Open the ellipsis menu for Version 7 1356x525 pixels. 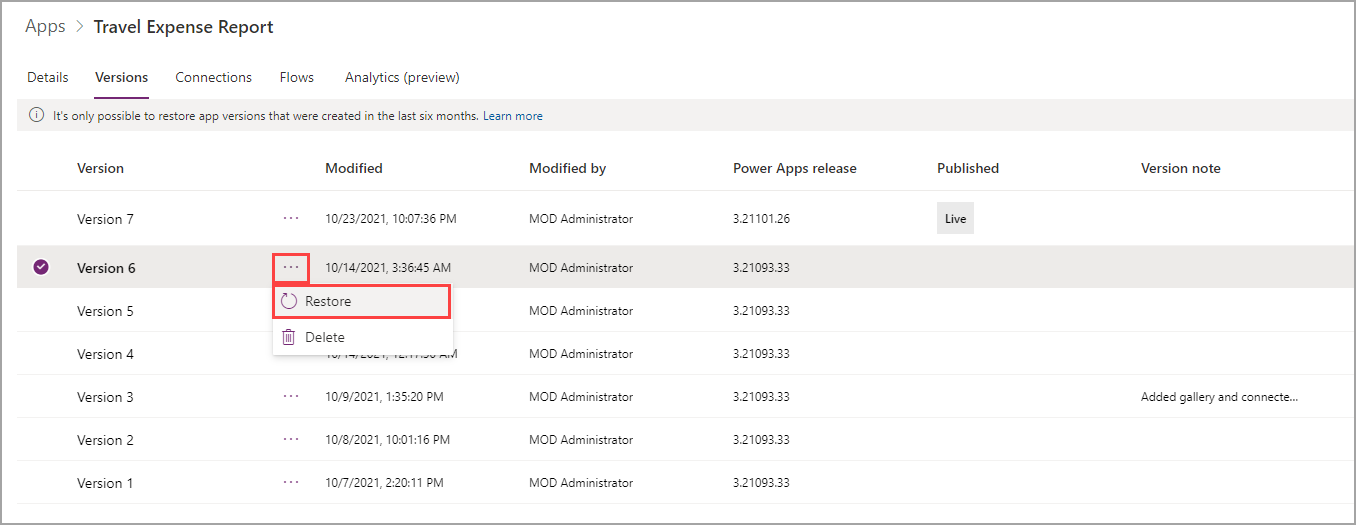click(291, 217)
